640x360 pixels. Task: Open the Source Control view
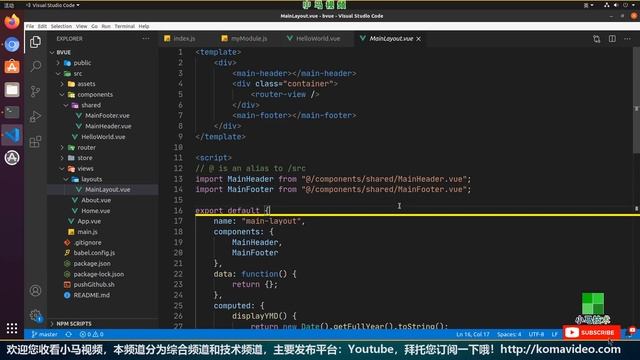(36, 91)
